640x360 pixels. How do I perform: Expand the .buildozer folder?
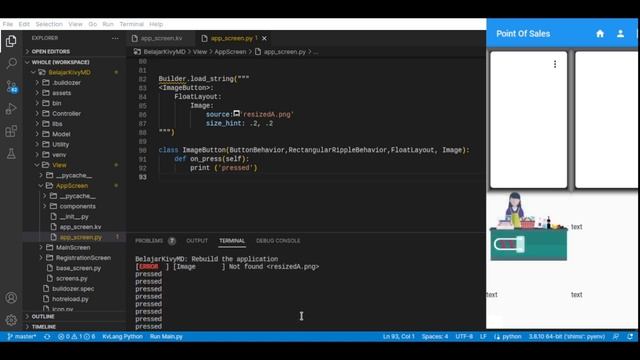coord(74,82)
